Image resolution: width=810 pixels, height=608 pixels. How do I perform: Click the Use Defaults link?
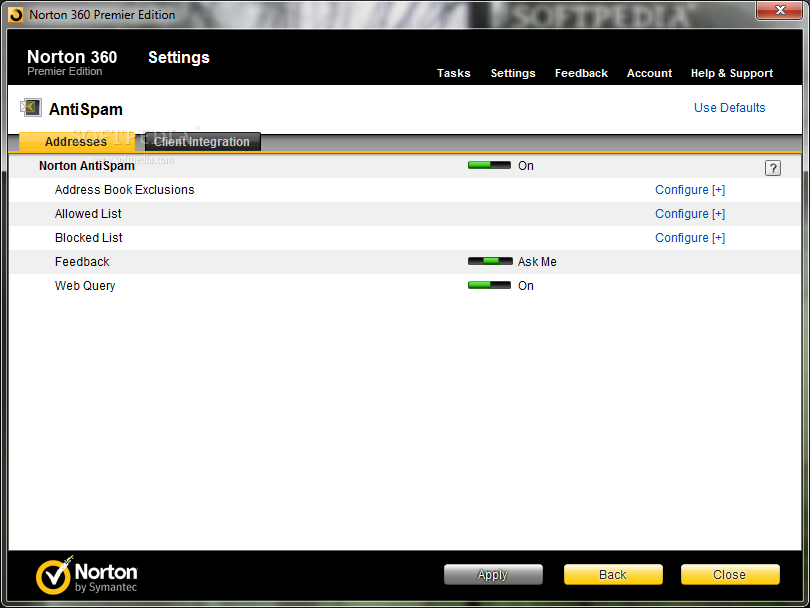point(729,107)
